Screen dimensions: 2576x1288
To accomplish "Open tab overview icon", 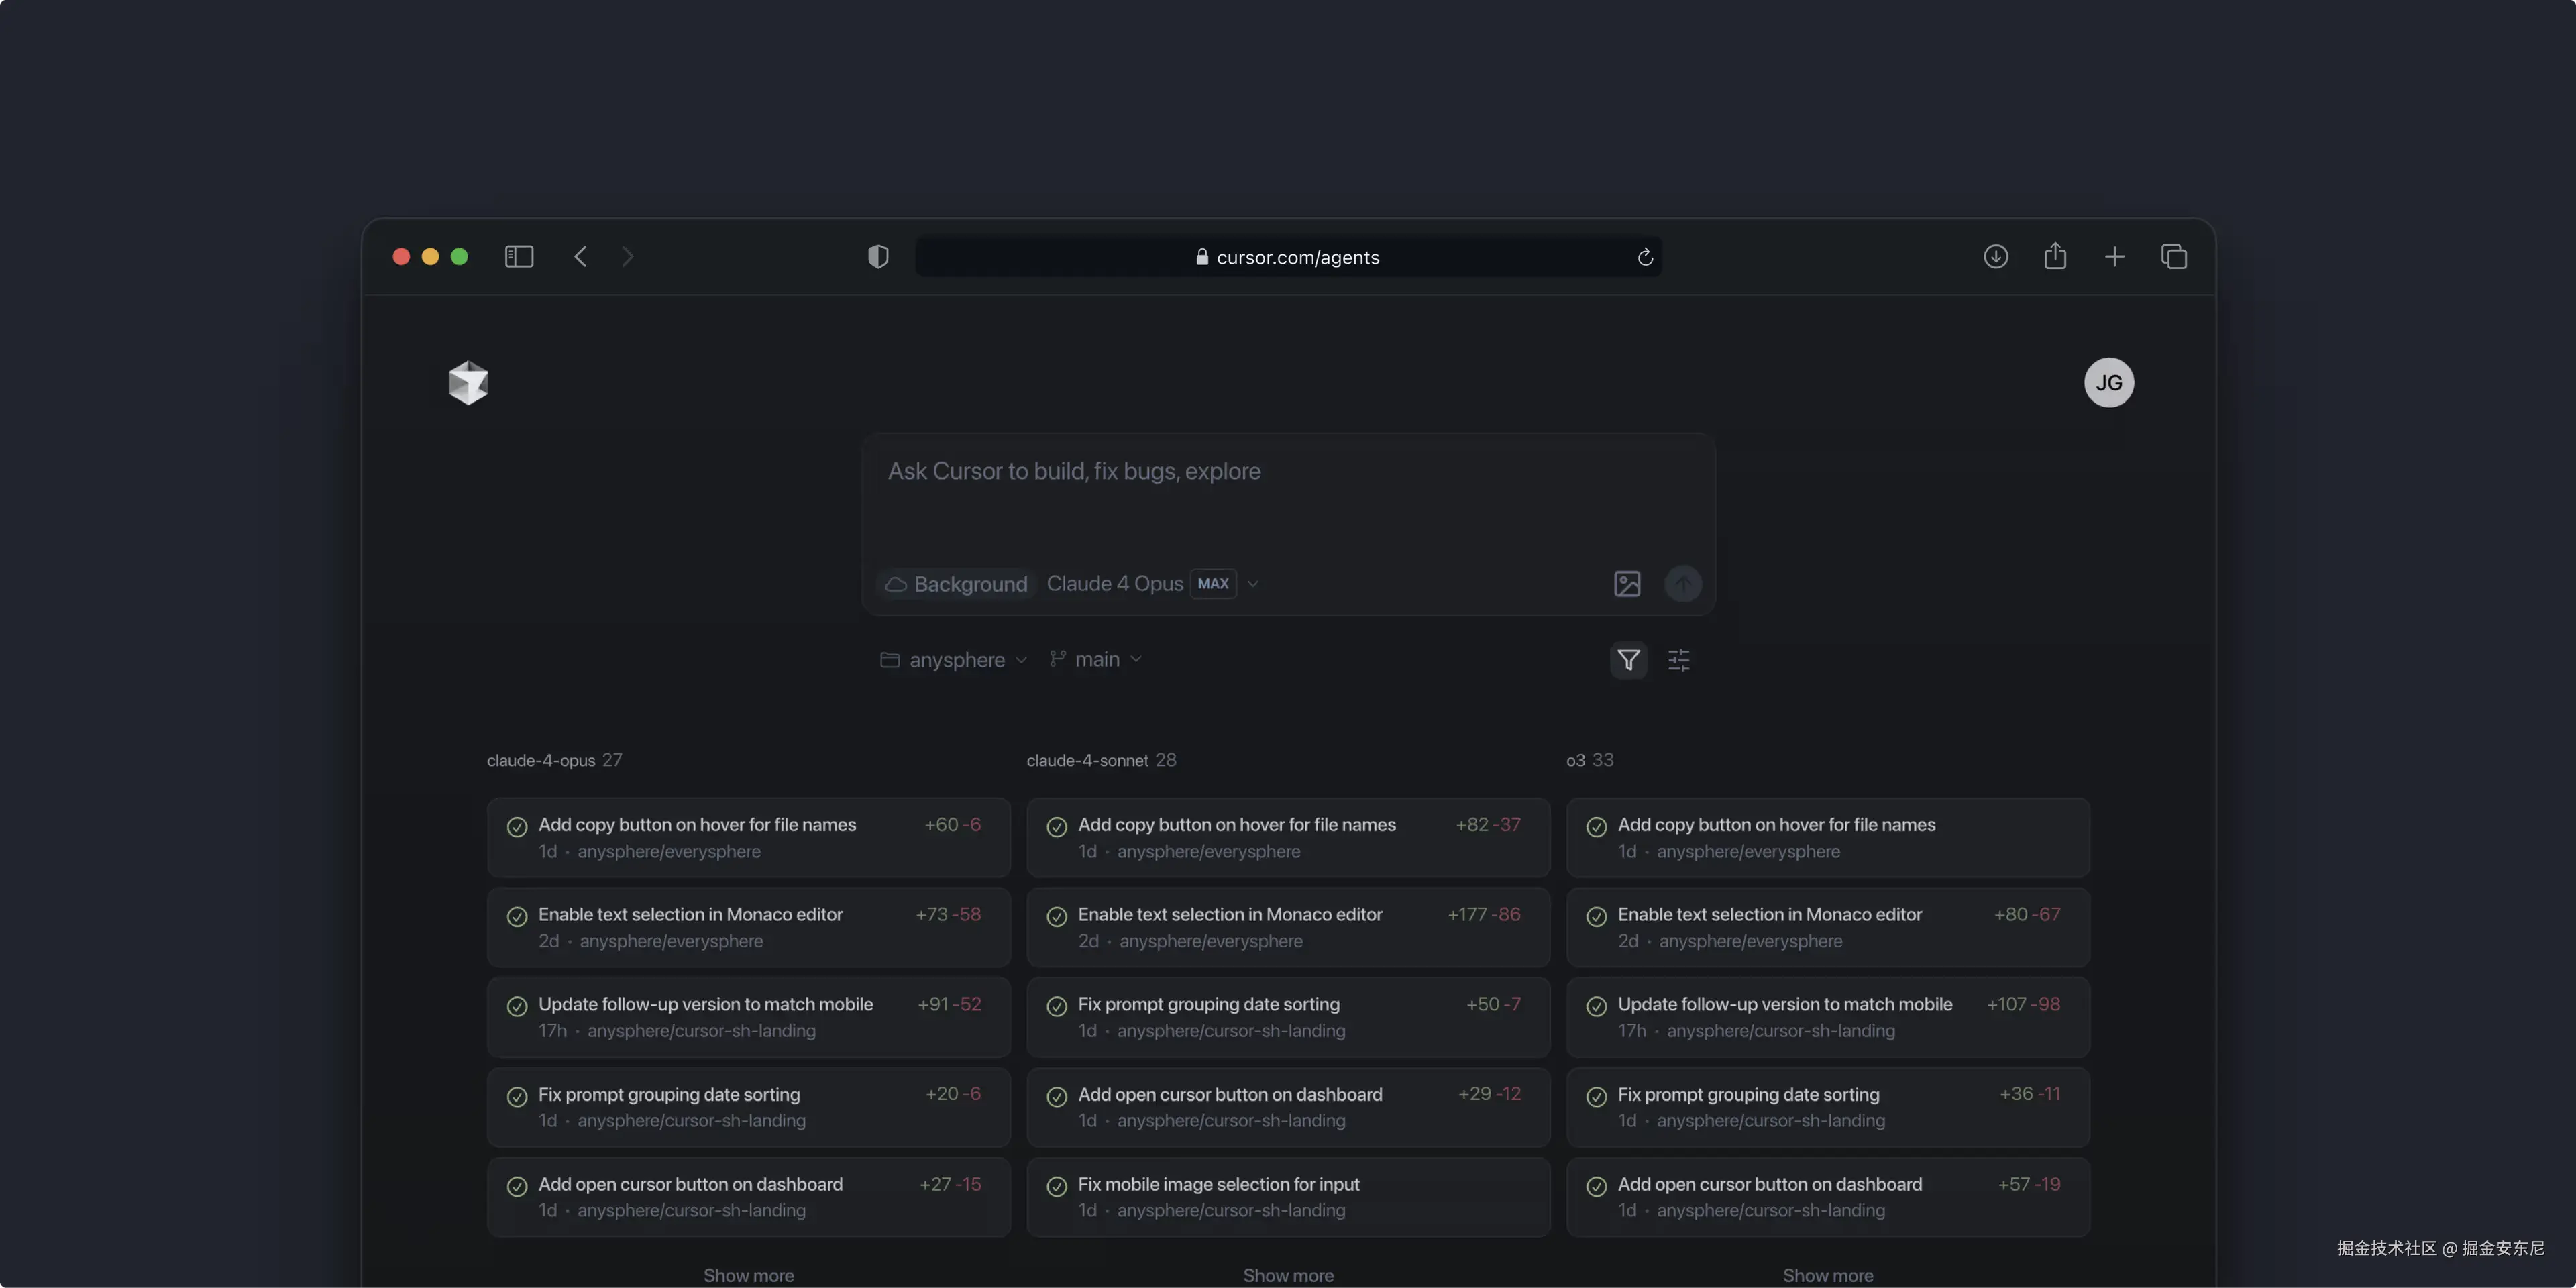I will [2173, 257].
